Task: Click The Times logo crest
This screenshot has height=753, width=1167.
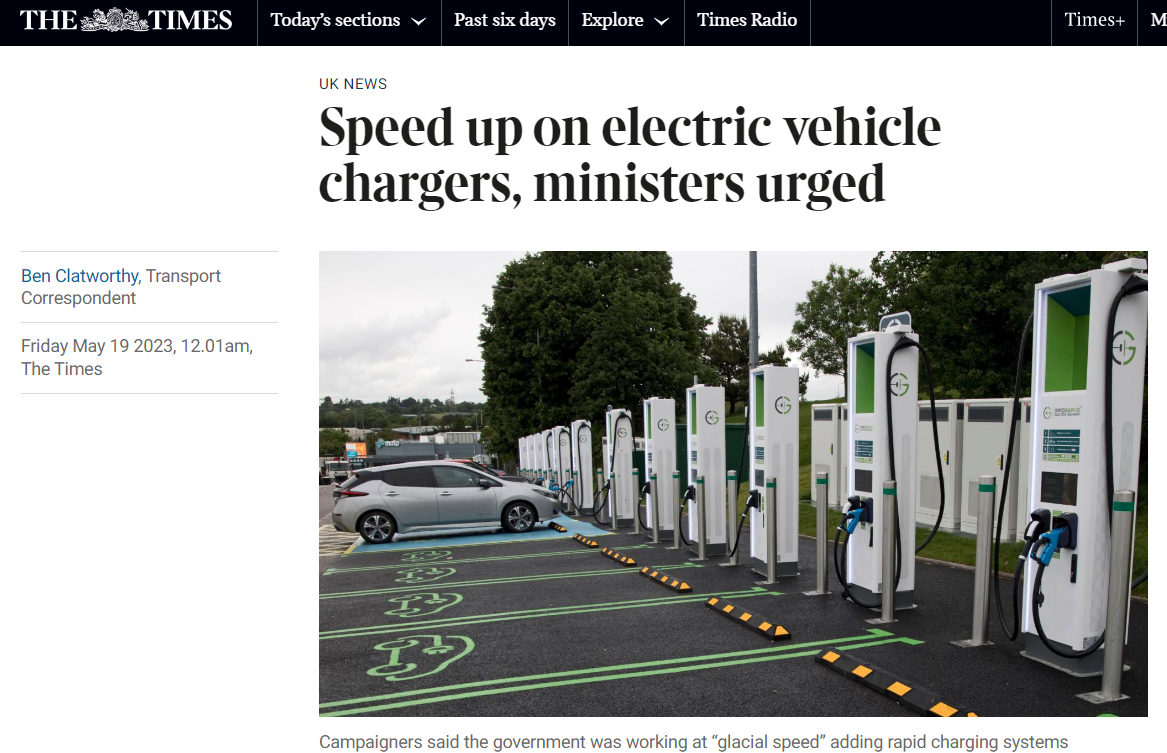Action: point(114,20)
